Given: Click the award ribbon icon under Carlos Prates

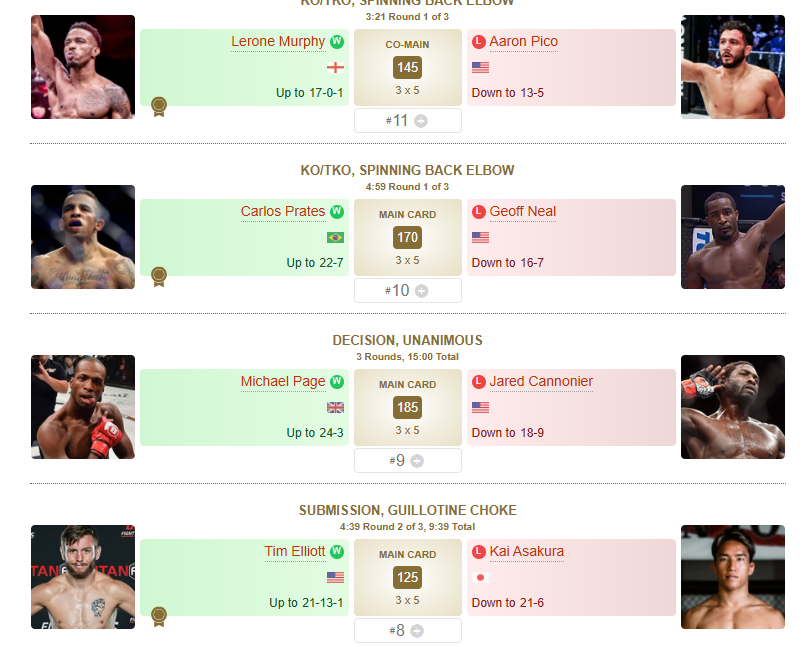Looking at the screenshot, I should [159, 277].
